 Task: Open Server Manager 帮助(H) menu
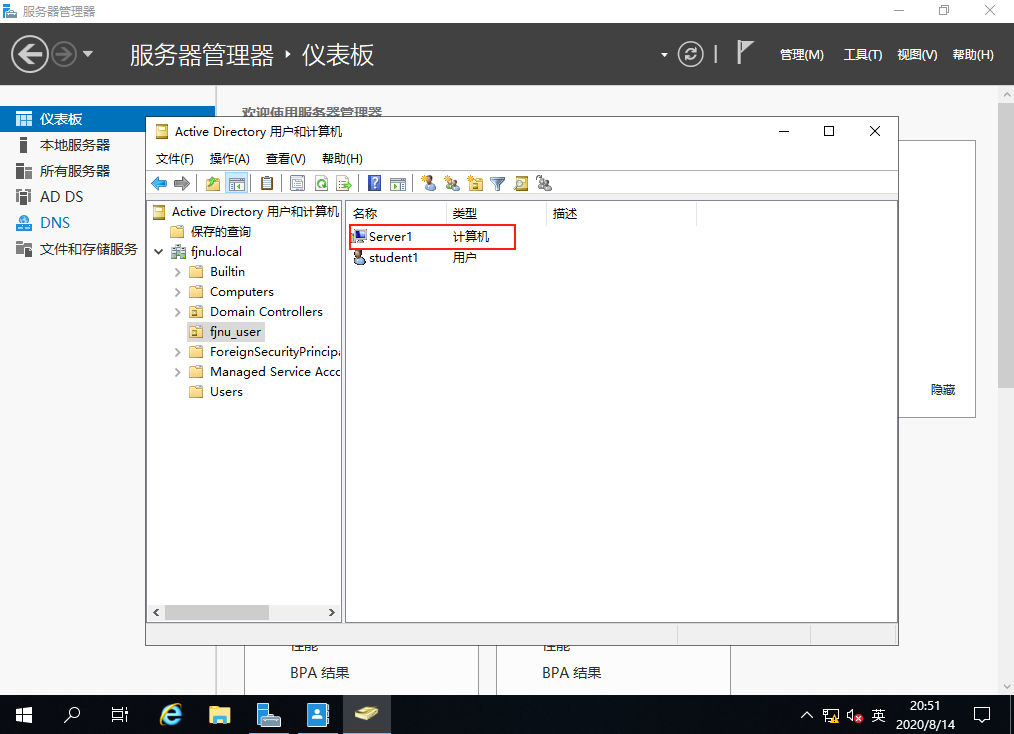(973, 55)
